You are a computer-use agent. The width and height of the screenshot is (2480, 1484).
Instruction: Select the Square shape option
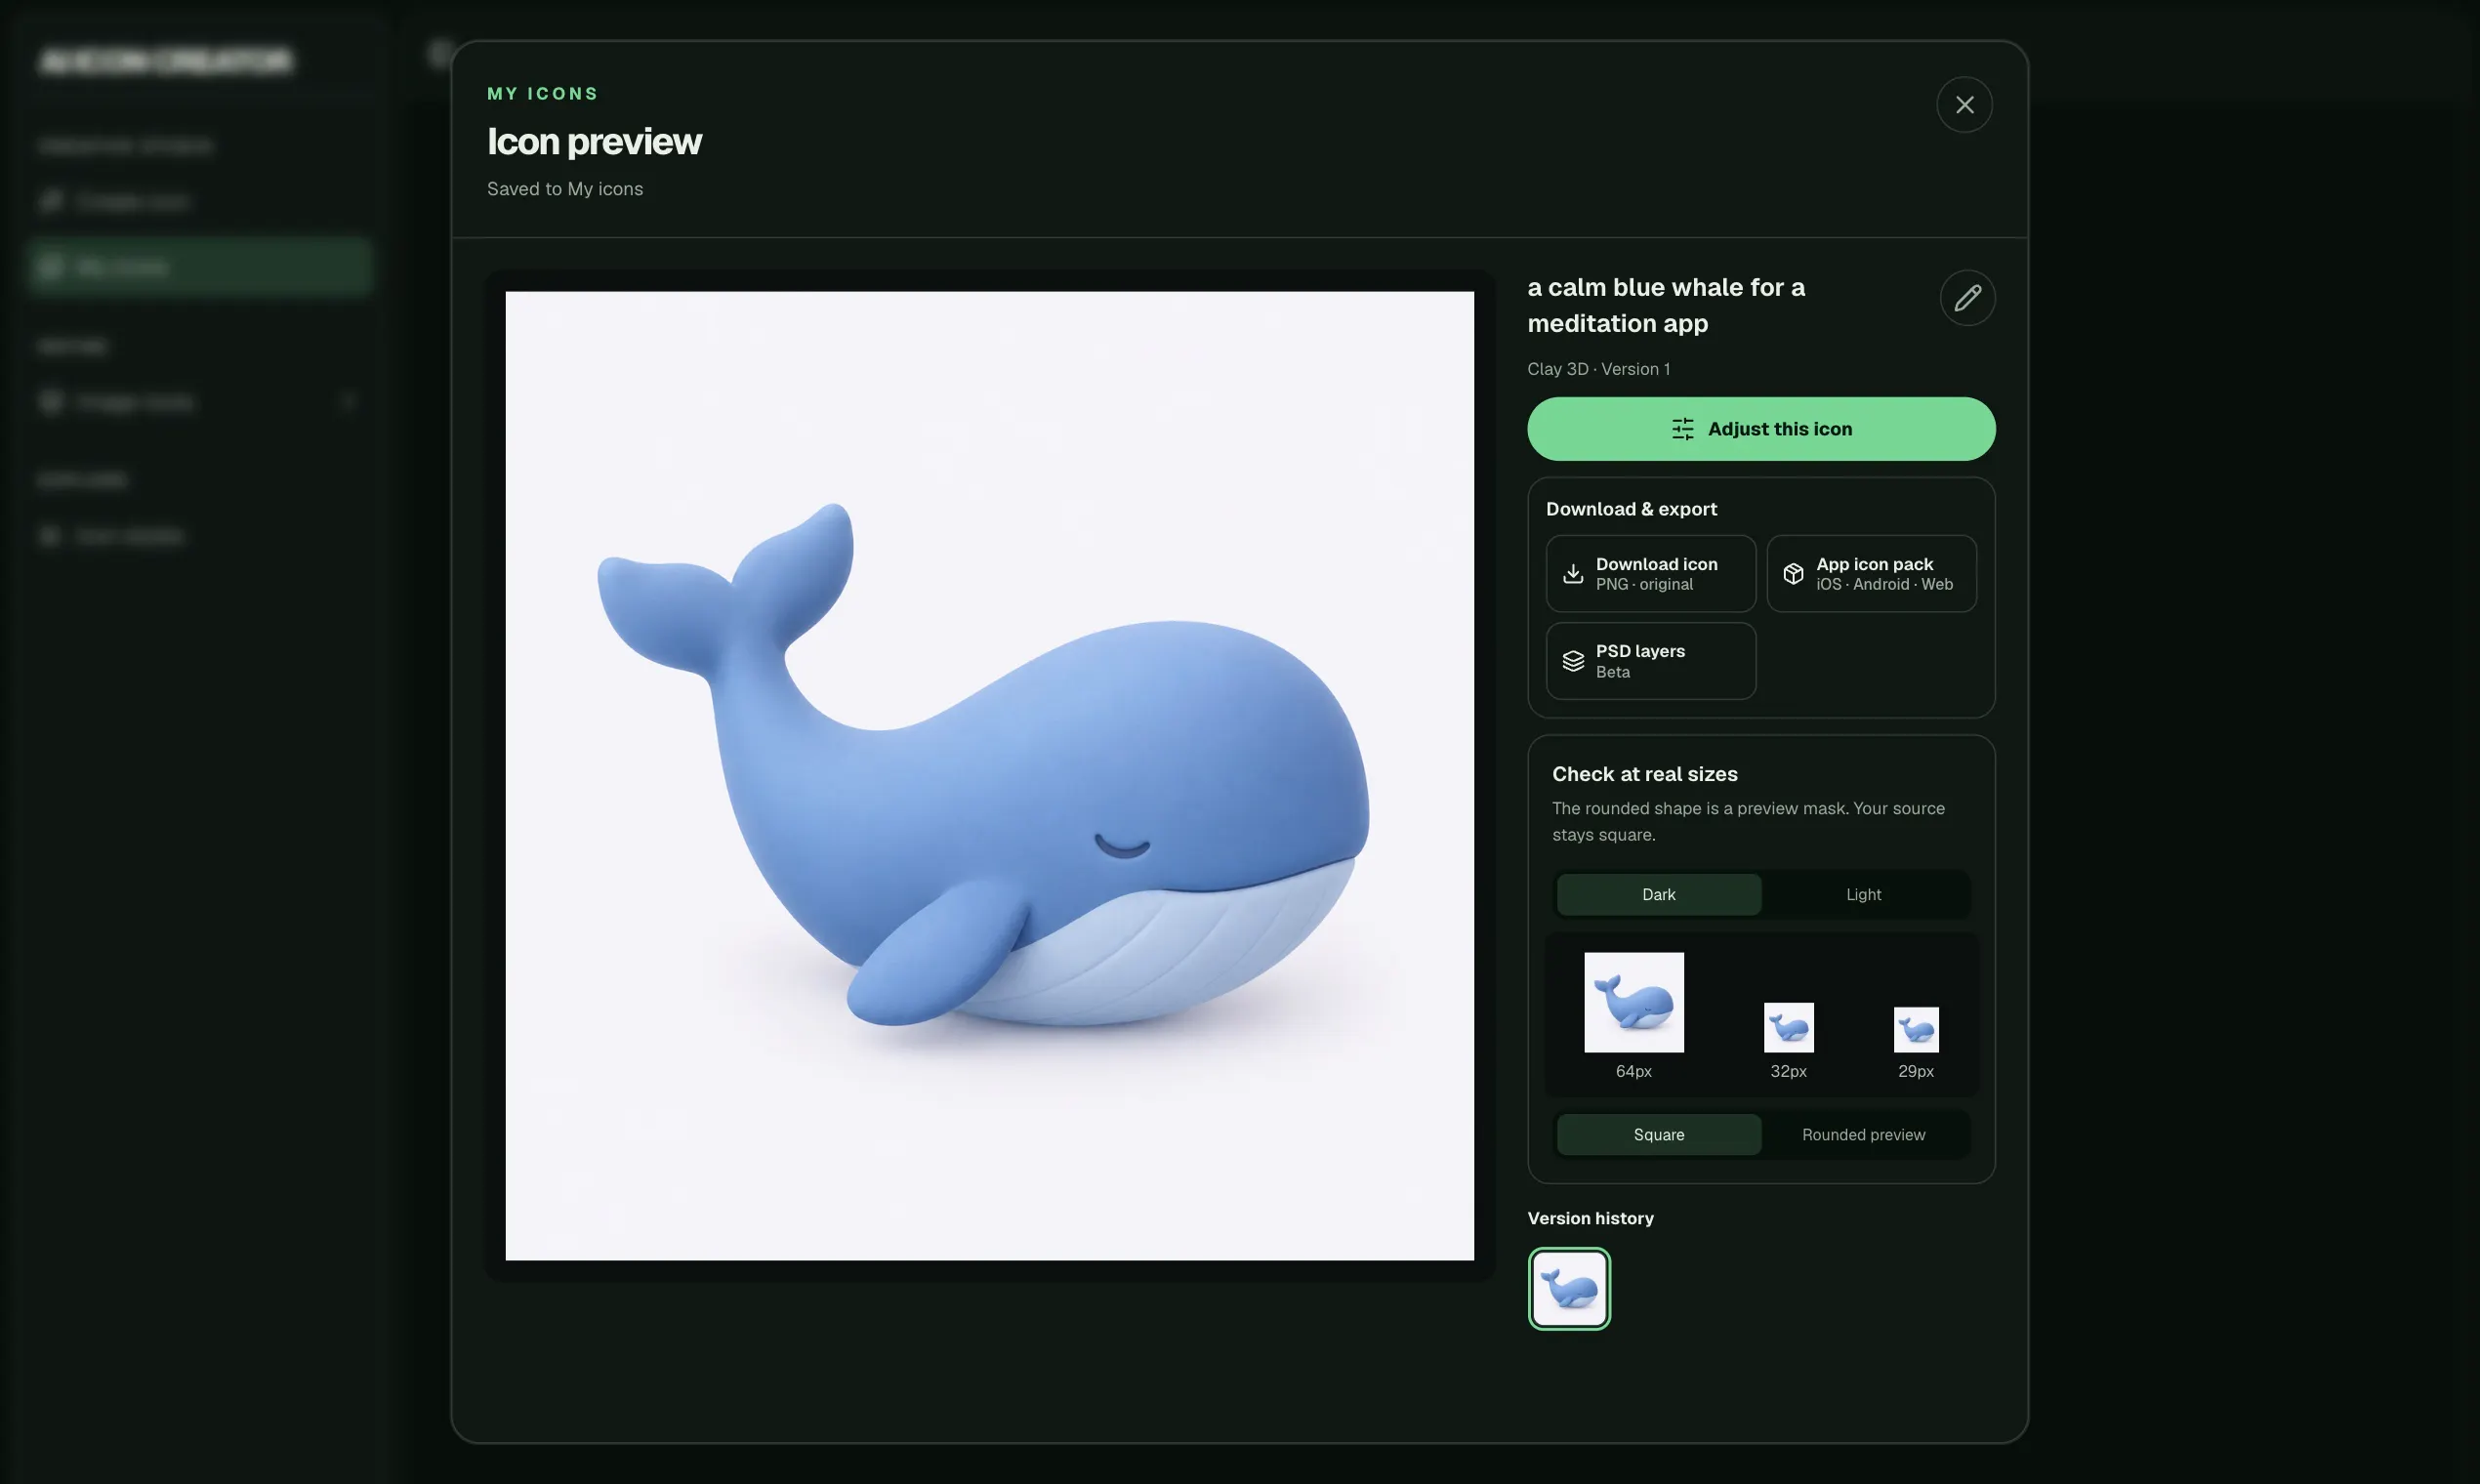[x=1658, y=1135]
